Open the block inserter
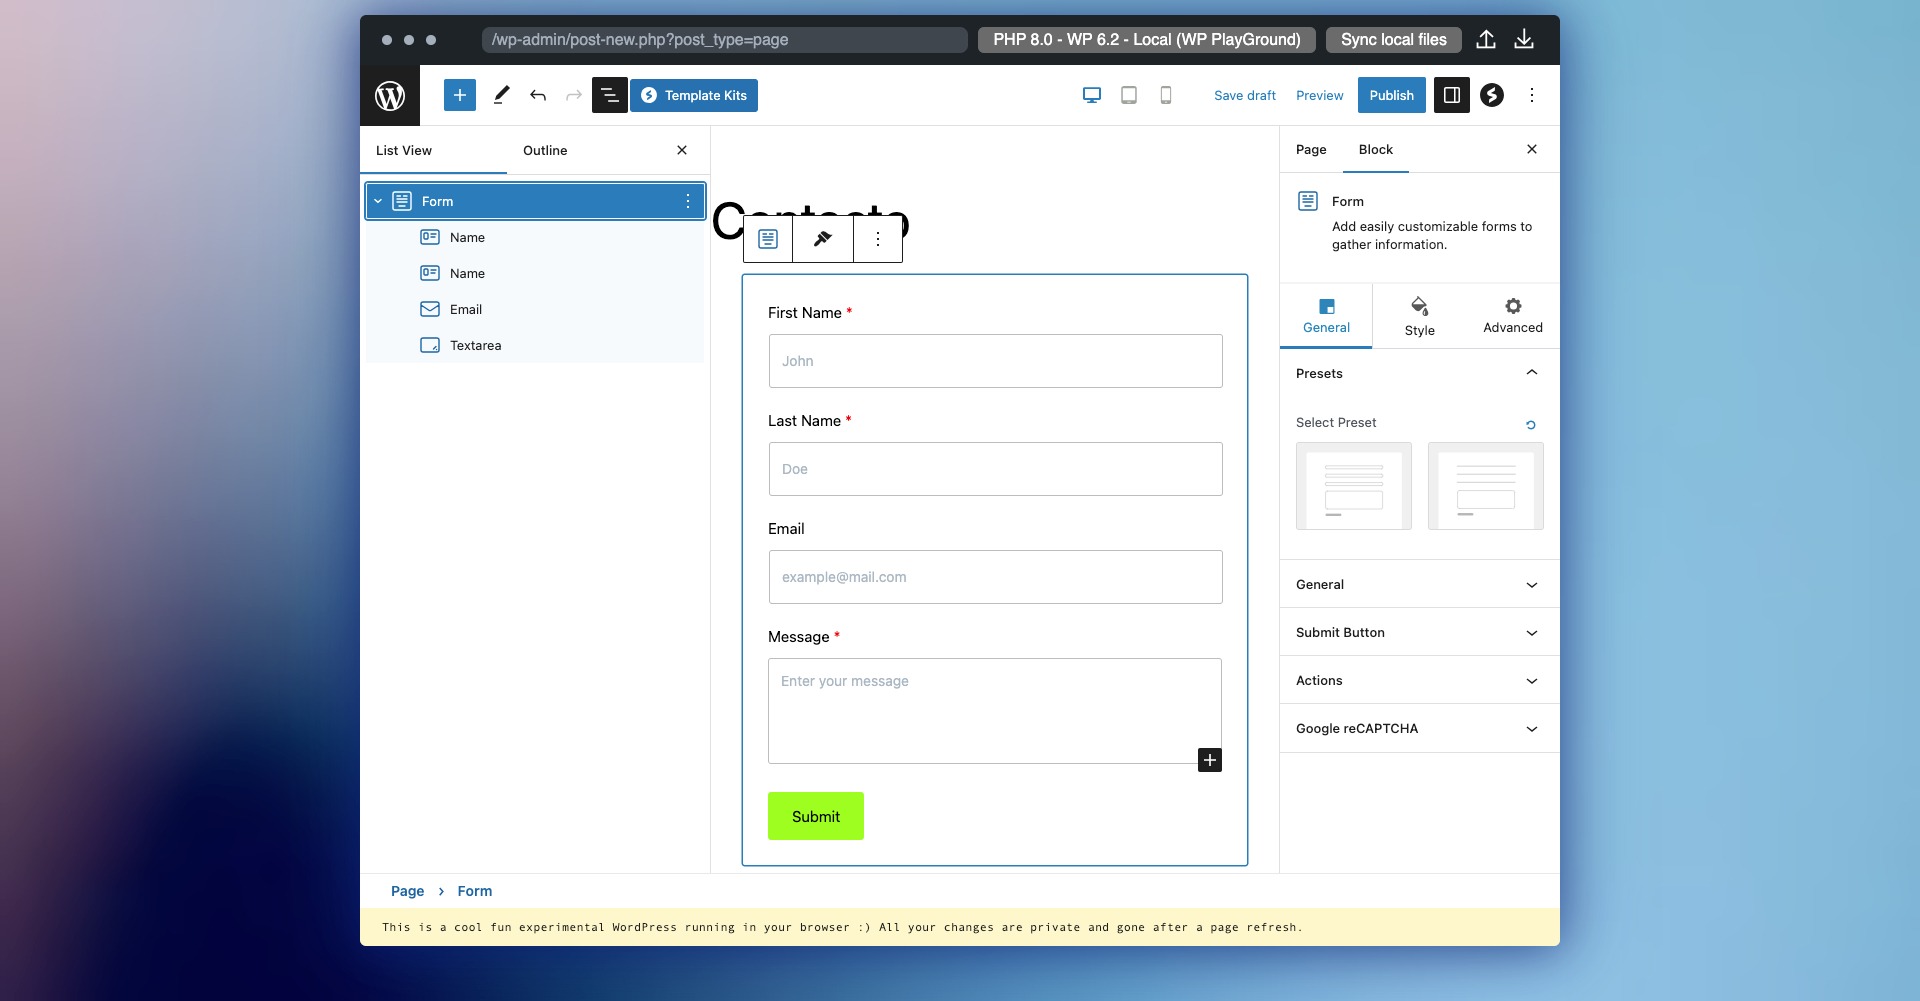This screenshot has height=1001, width=1920. pyautogui.click(x=460, y=95)
